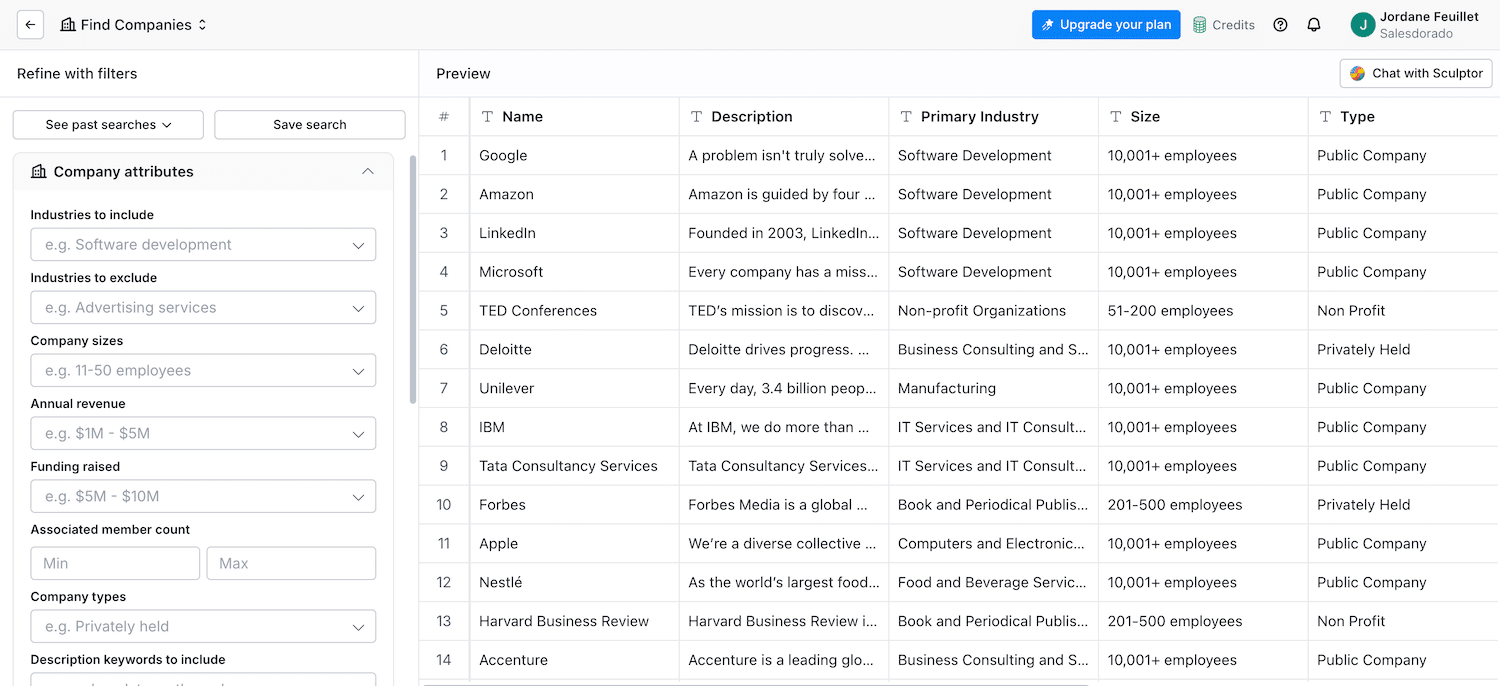The height and width of the screenshot is (686, 1500).
Task: Click the Credits coin stack icon
Action: click(1200, 25)
